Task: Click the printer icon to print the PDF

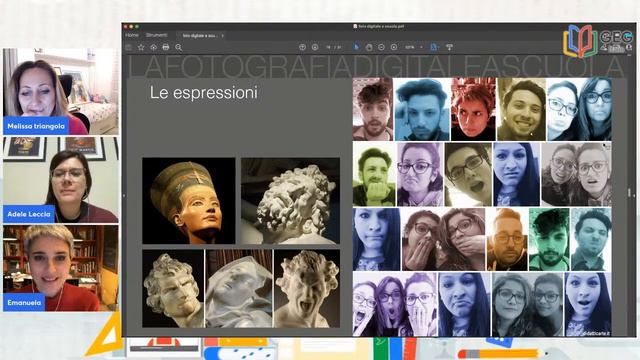Action: click(166, 47)
